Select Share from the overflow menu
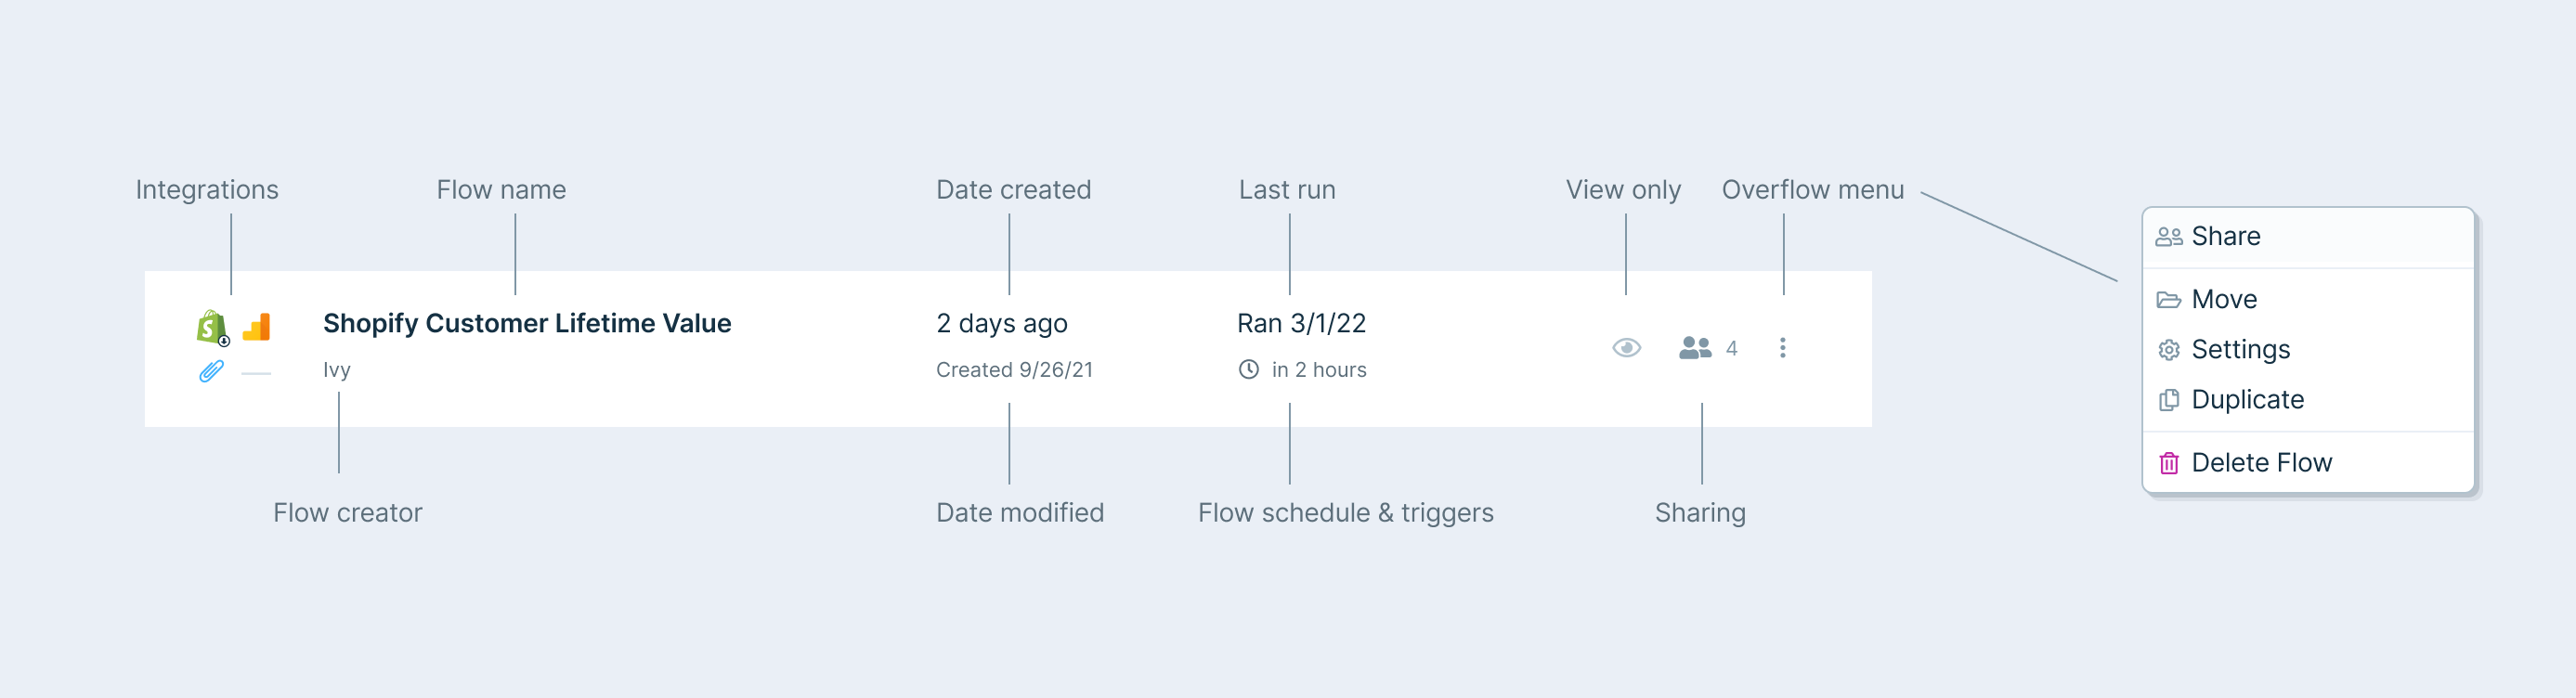 coord(2225,237)
